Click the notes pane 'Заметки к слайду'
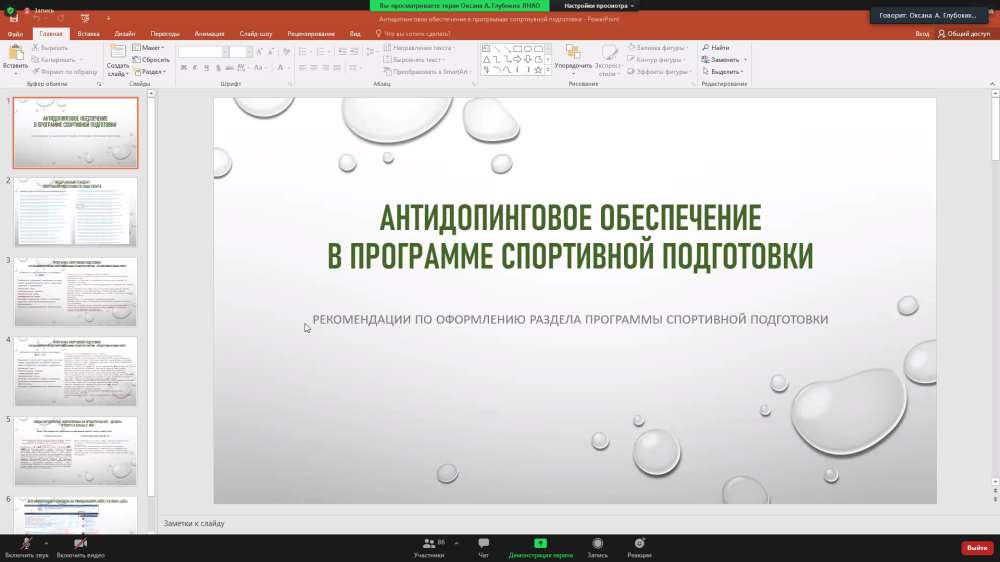This screenshot has width=1000, height=562. coord(194,523)
